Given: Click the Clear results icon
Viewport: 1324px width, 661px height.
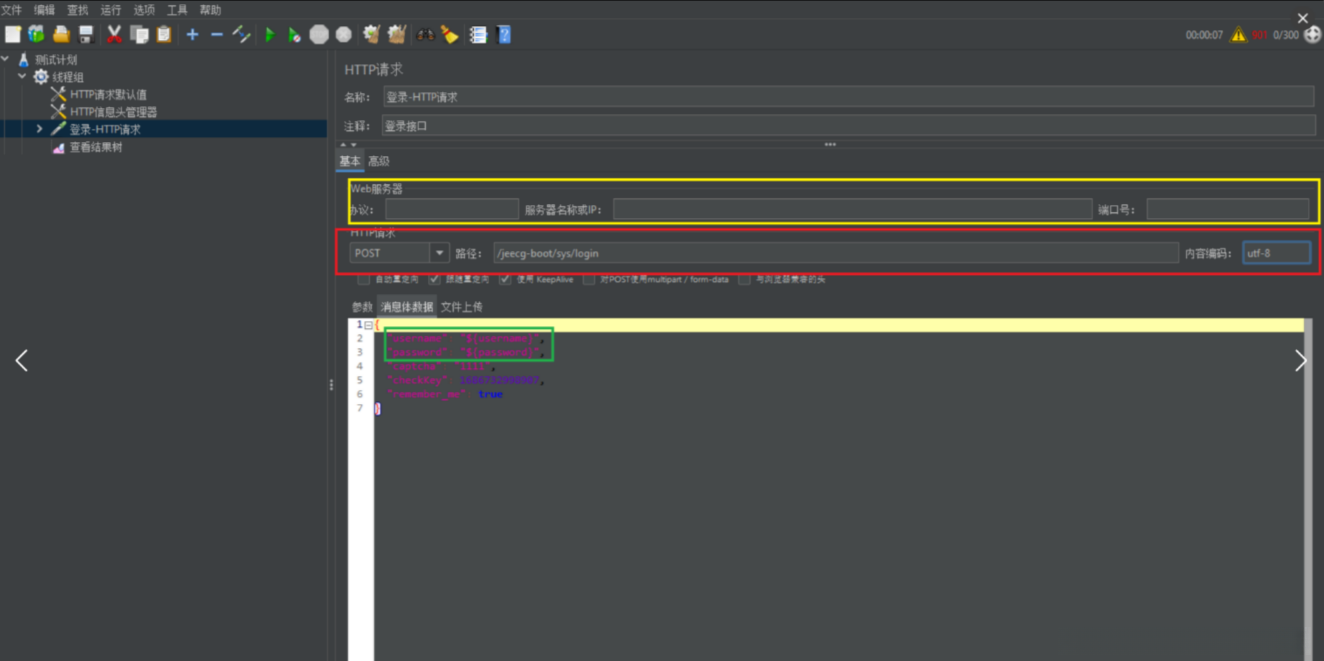Looking at the screenshot, I should pos(372,35).
